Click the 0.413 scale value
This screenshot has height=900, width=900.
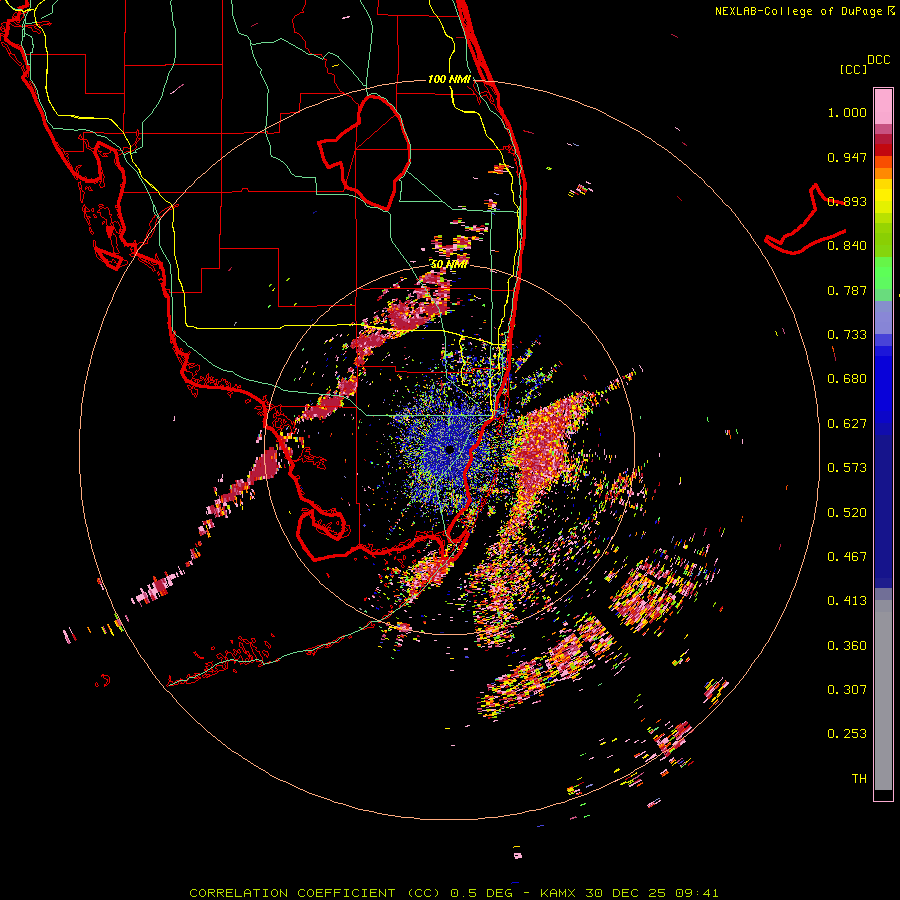click(x=847, y=601)
